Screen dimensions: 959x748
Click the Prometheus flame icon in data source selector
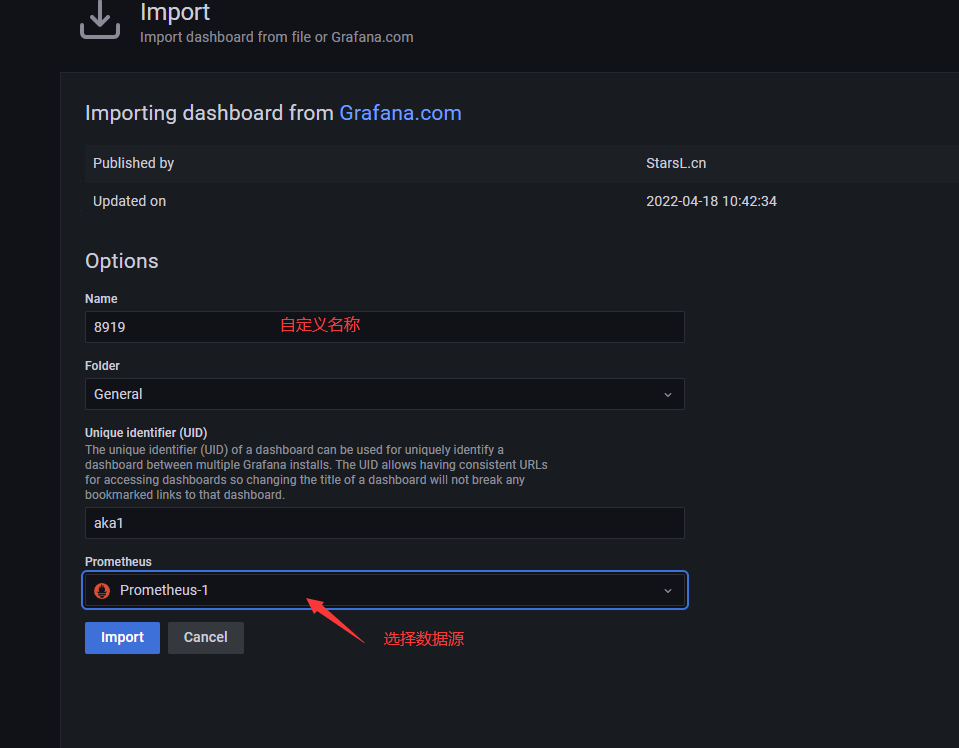tap(101, 591)
